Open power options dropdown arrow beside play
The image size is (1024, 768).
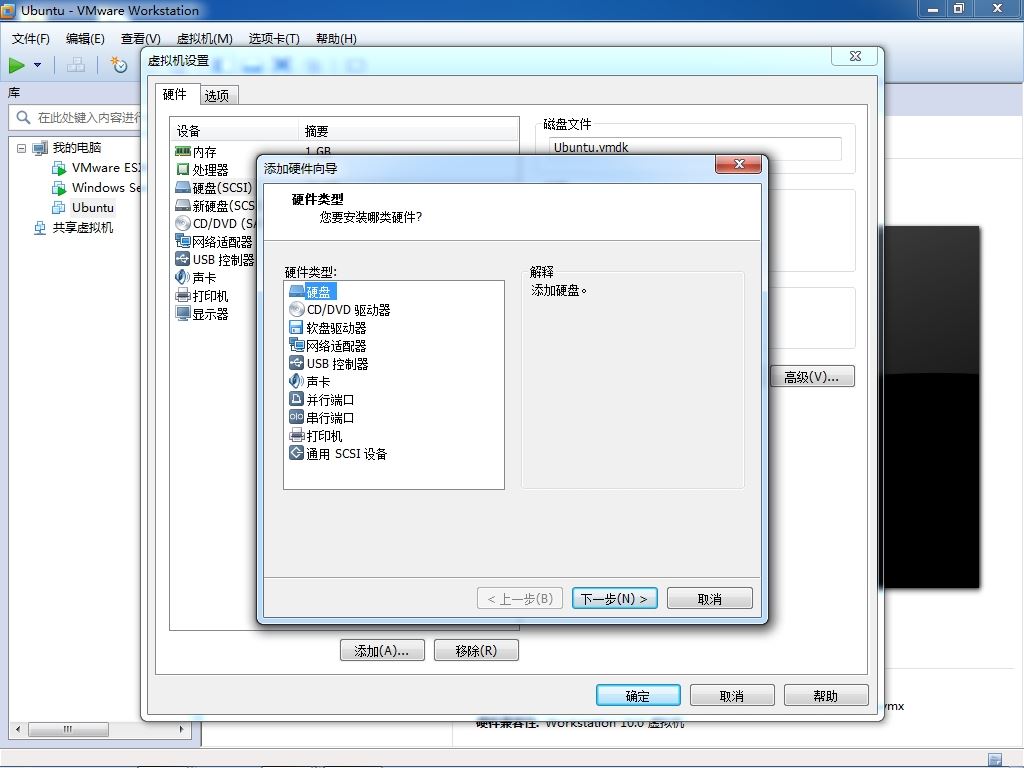pyautogui.click(x=37, y=65)
